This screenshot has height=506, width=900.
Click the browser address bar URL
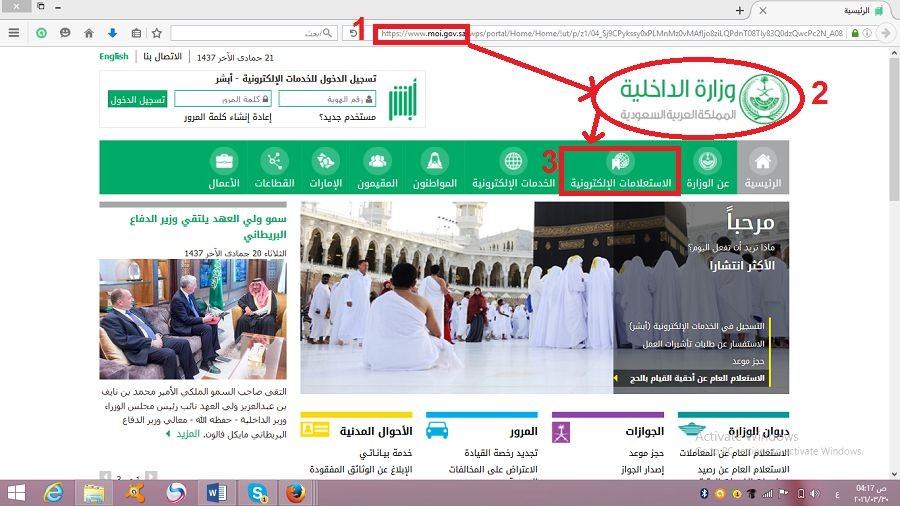[611, 33]
